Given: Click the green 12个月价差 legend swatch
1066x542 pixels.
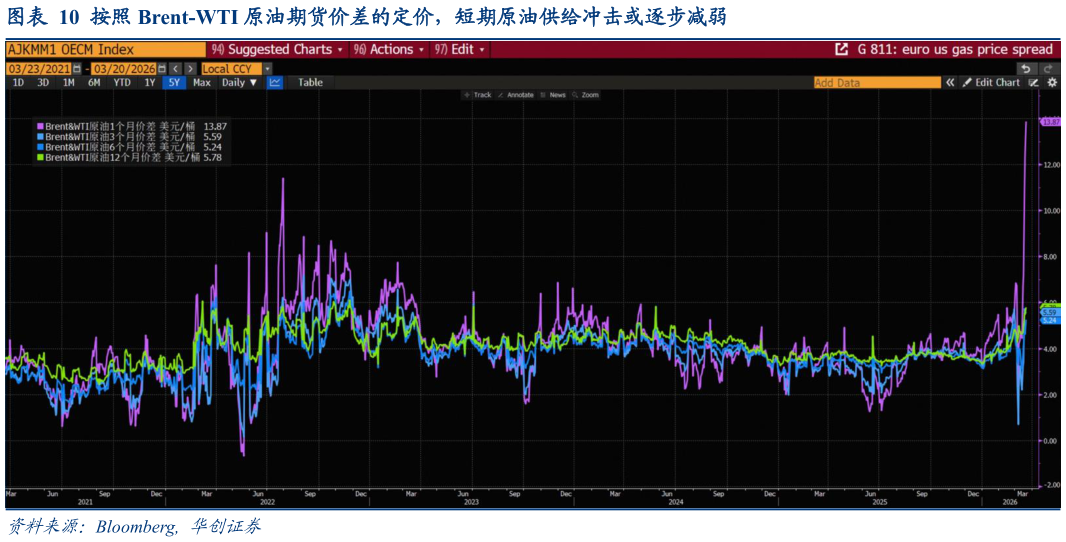Looking at the screenshot, I should pos(40,157).
